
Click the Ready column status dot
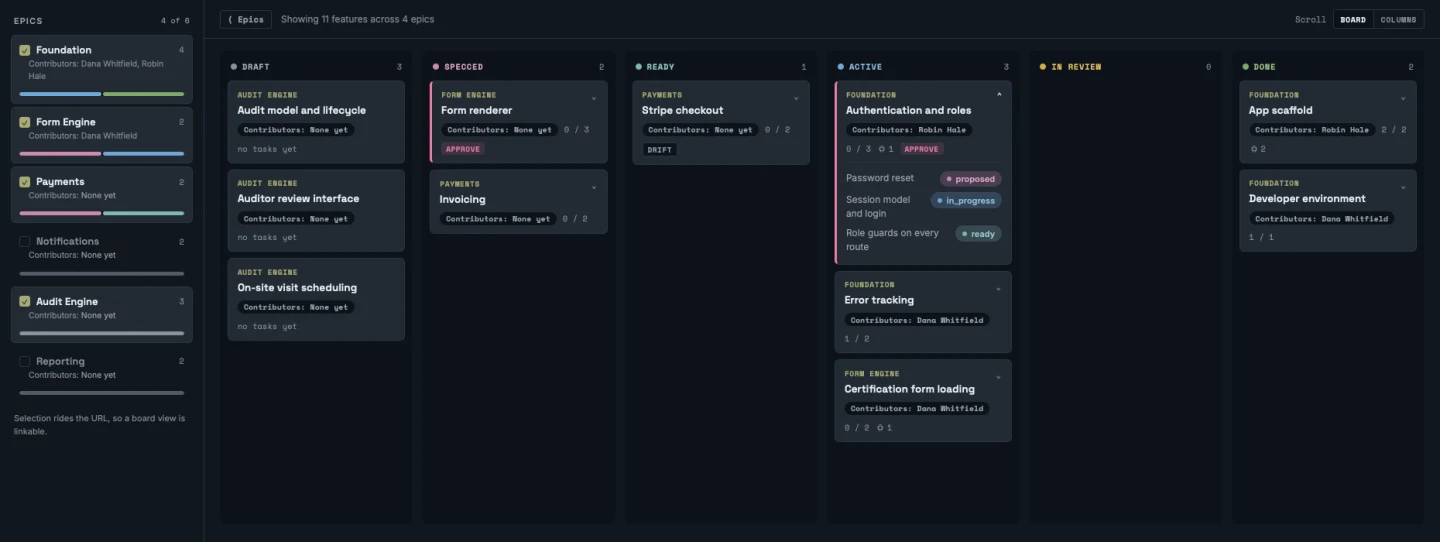(638, 67)
